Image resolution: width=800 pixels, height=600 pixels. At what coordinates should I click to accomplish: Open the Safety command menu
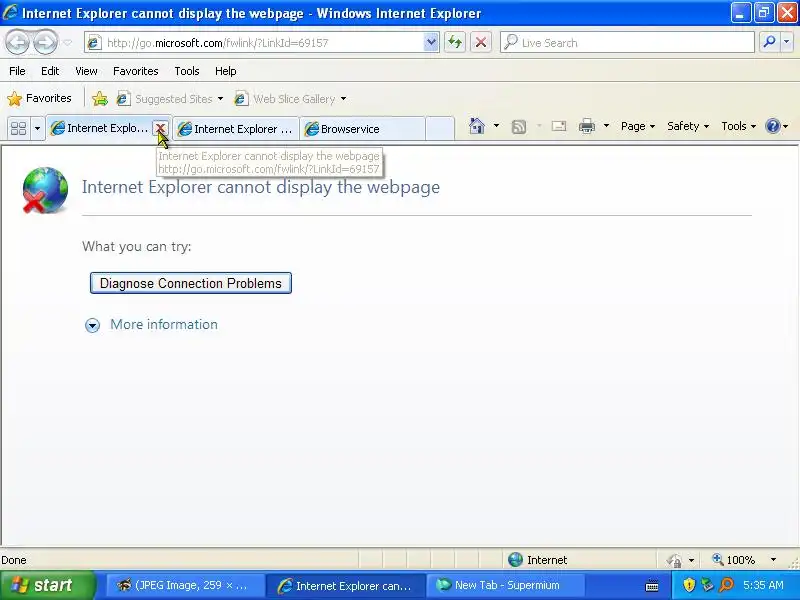688,126
